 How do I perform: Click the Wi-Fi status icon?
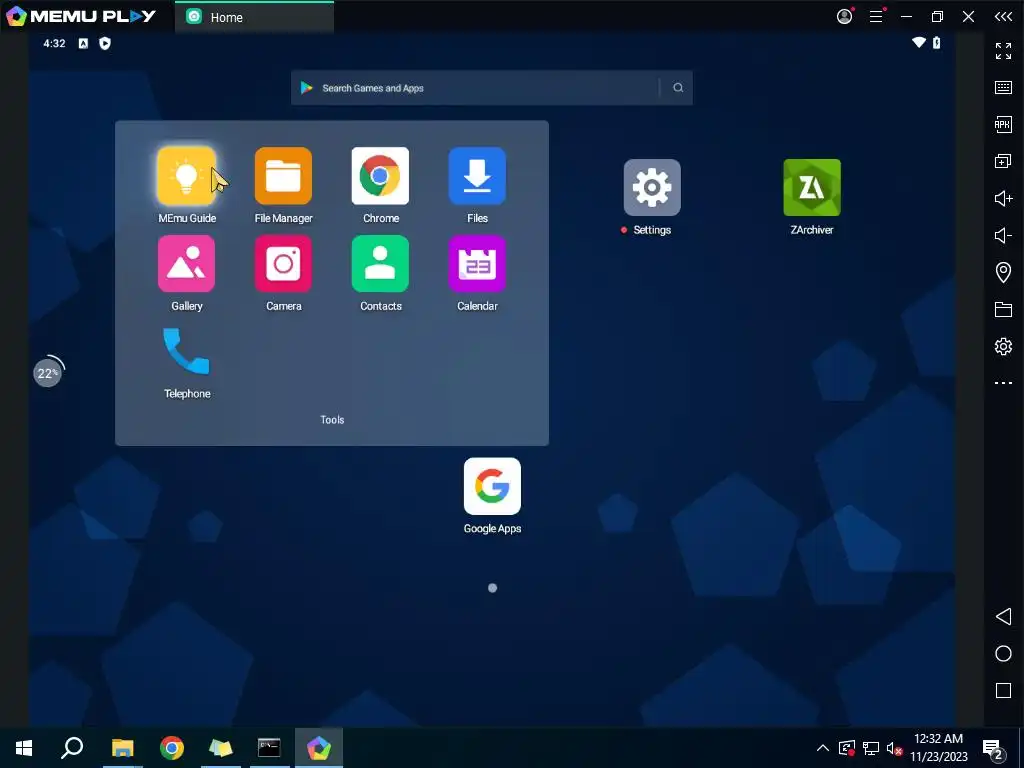pyautogui.click(x=919, y=43)
